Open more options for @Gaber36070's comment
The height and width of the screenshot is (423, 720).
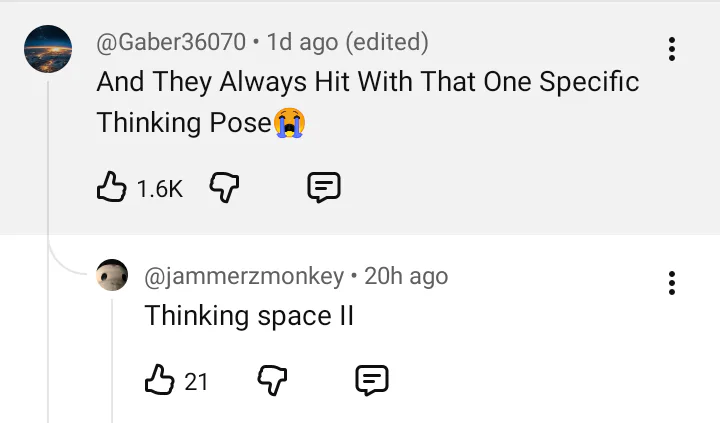point(671,49)
